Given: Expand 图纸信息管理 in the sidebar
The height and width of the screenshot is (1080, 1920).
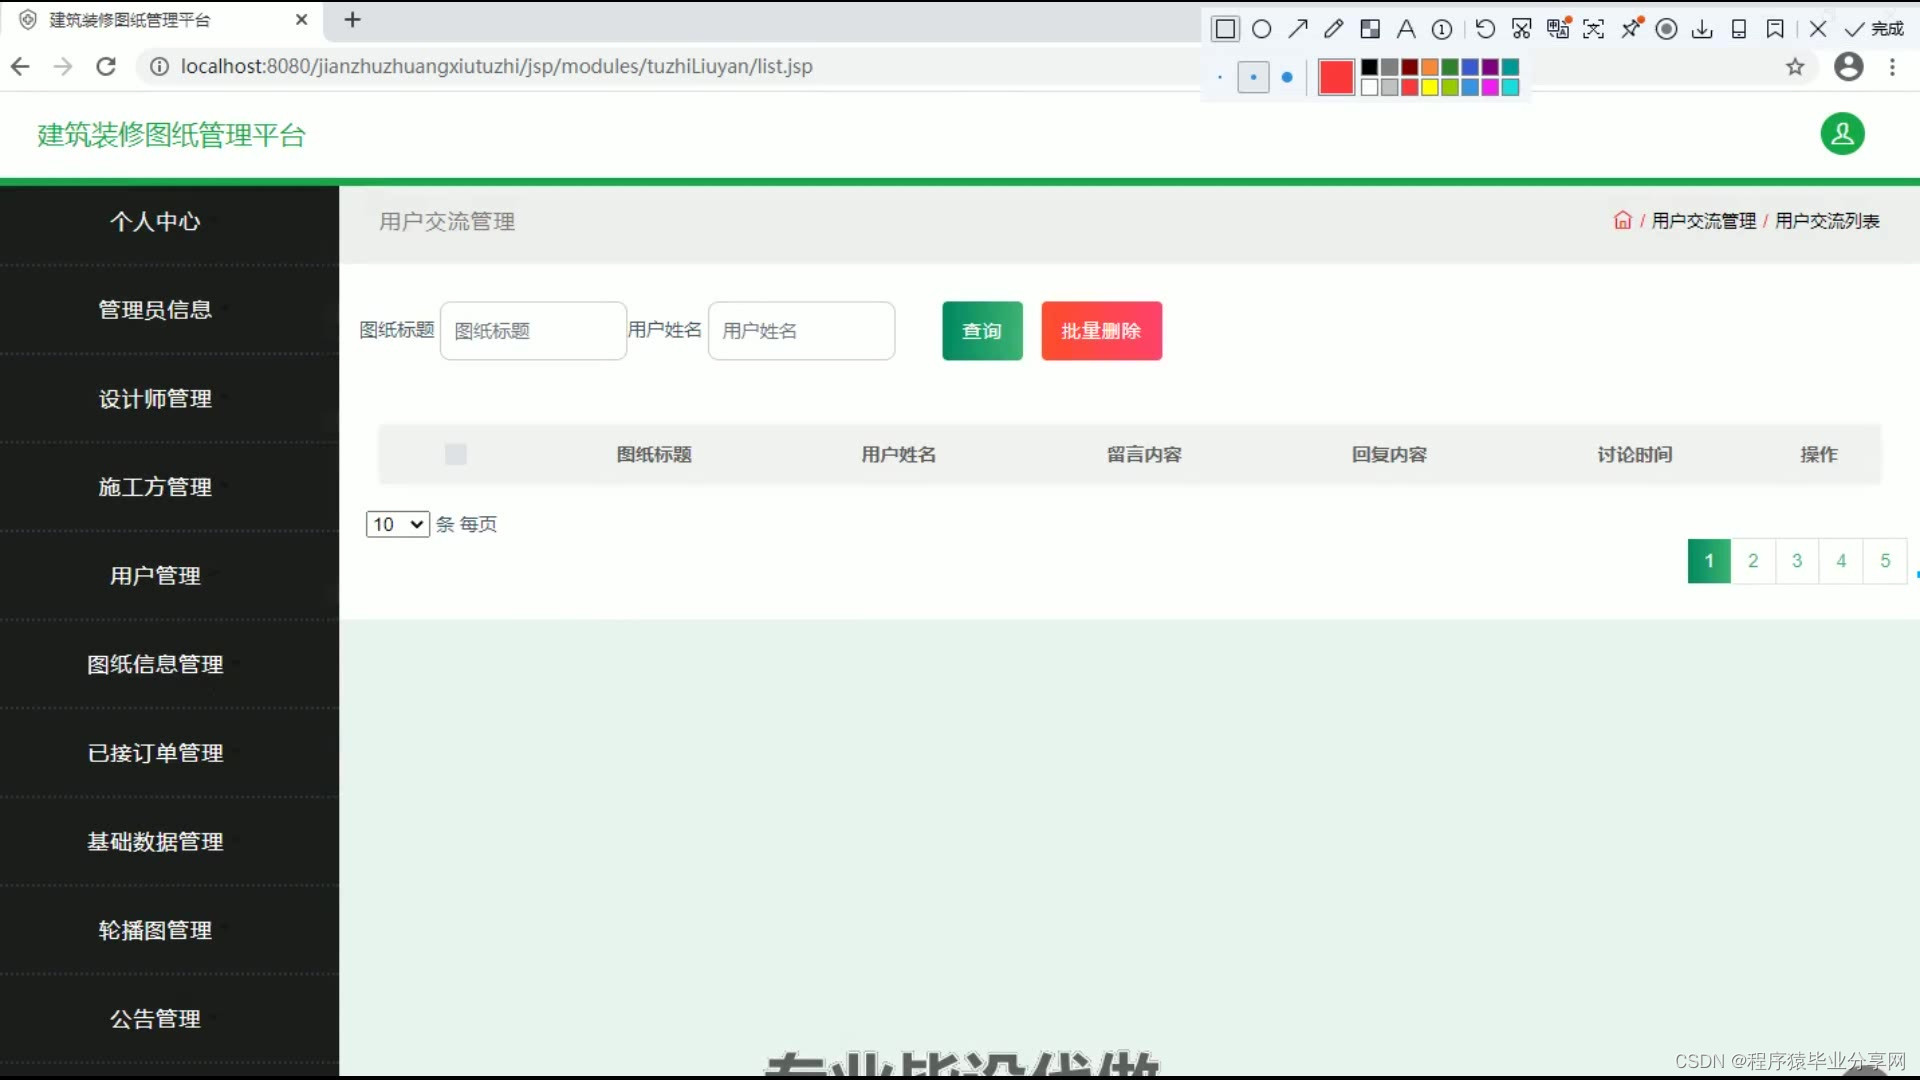Looking at the screenshot, I should (155, 665).
